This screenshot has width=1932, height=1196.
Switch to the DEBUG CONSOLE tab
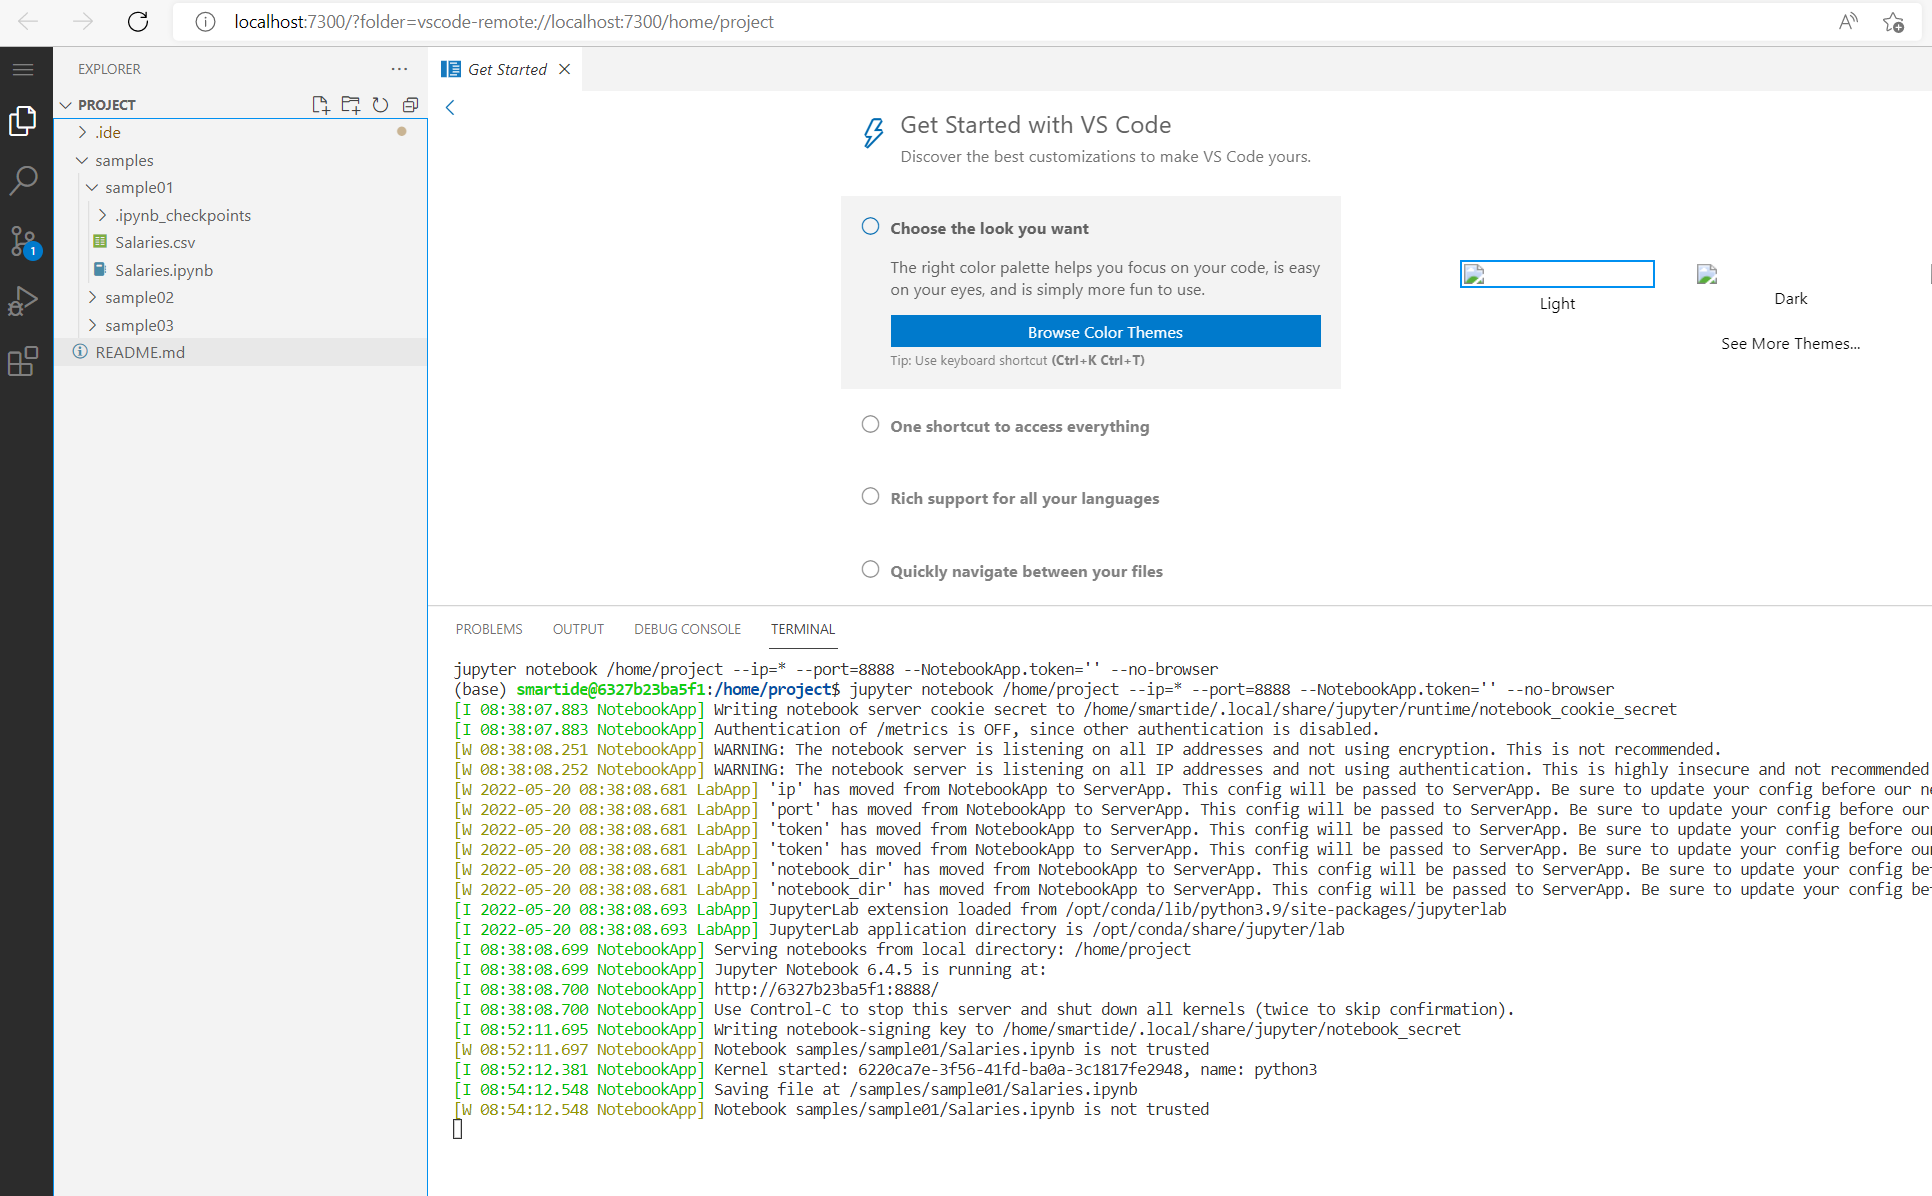pos(687,629)
